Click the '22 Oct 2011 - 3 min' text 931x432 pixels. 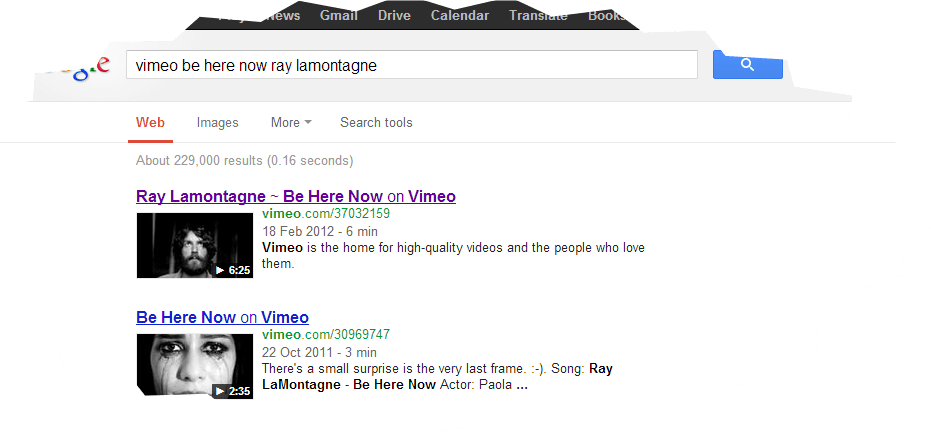pyautogui.click(x=319, y=352)
